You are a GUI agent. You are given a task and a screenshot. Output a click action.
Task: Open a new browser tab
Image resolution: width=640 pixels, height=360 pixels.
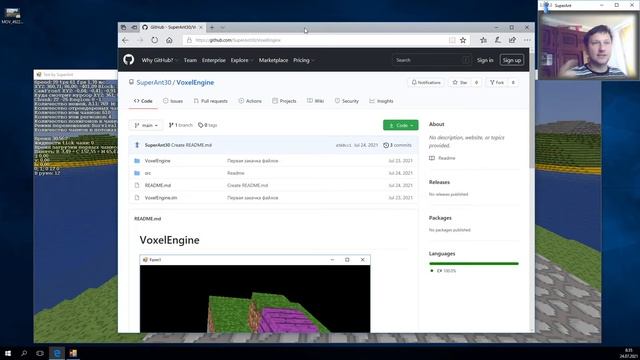pyautogui.click(x=212, y=27)
